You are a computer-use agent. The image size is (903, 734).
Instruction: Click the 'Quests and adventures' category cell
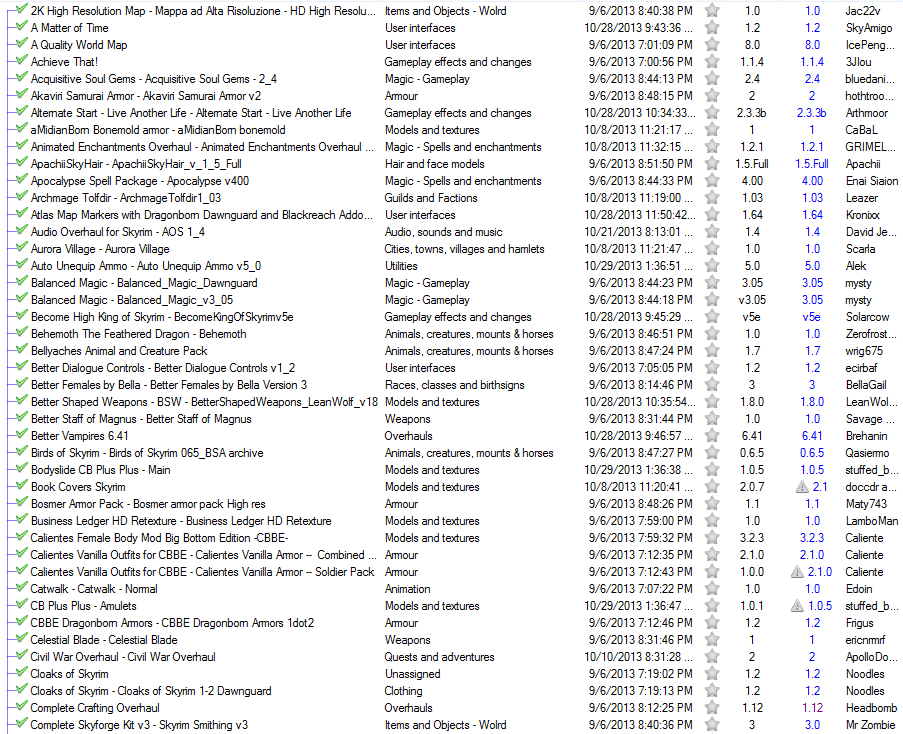tap(439, 657)
